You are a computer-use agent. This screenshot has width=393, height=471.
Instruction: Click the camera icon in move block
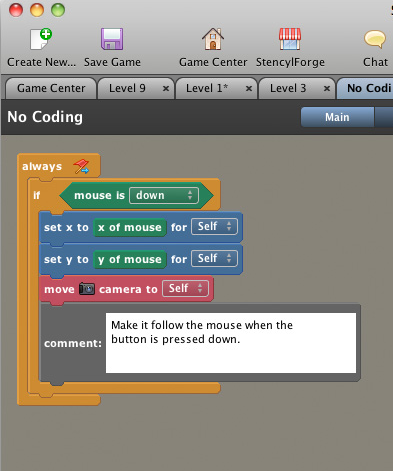pos(87,289)
